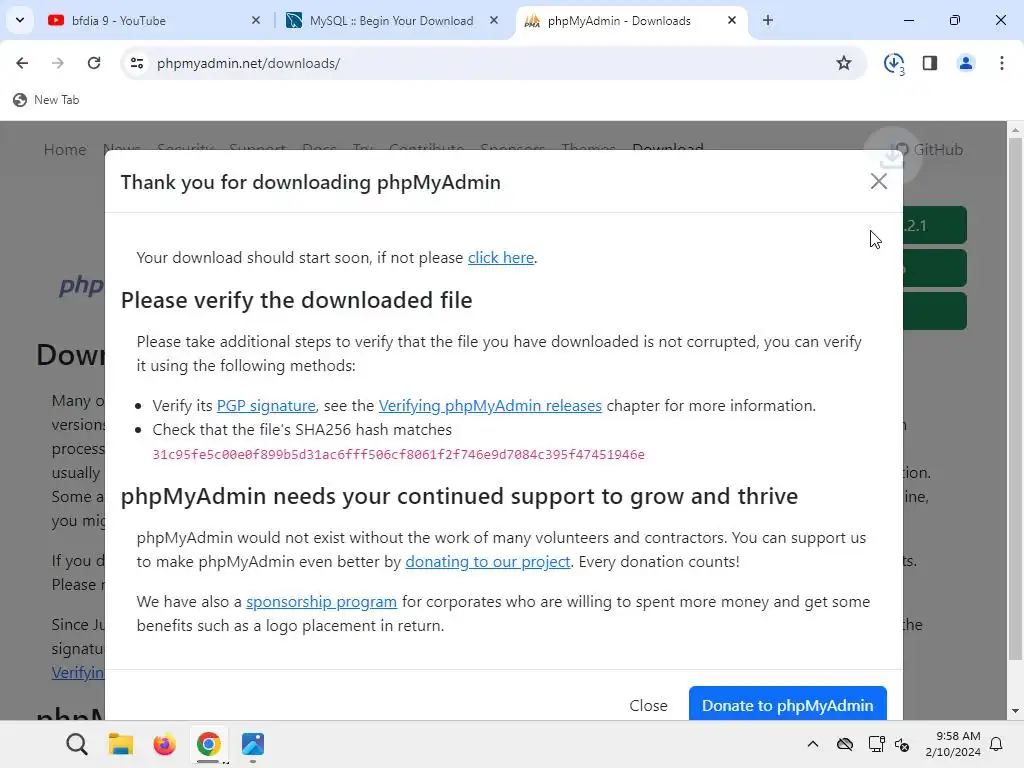
Task: Click Home in phpMyAdmin navbar
Action: tap(65, 150)
